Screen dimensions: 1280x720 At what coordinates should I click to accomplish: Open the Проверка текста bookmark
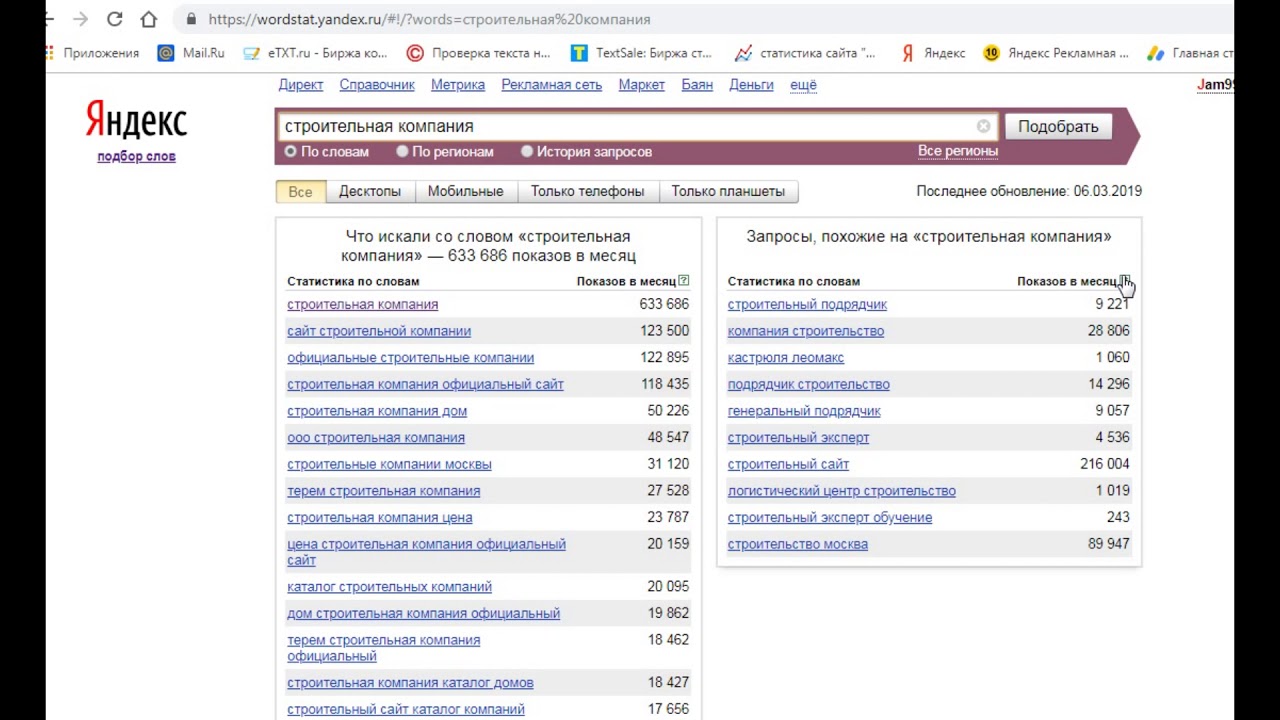click(x=479, y=53)
